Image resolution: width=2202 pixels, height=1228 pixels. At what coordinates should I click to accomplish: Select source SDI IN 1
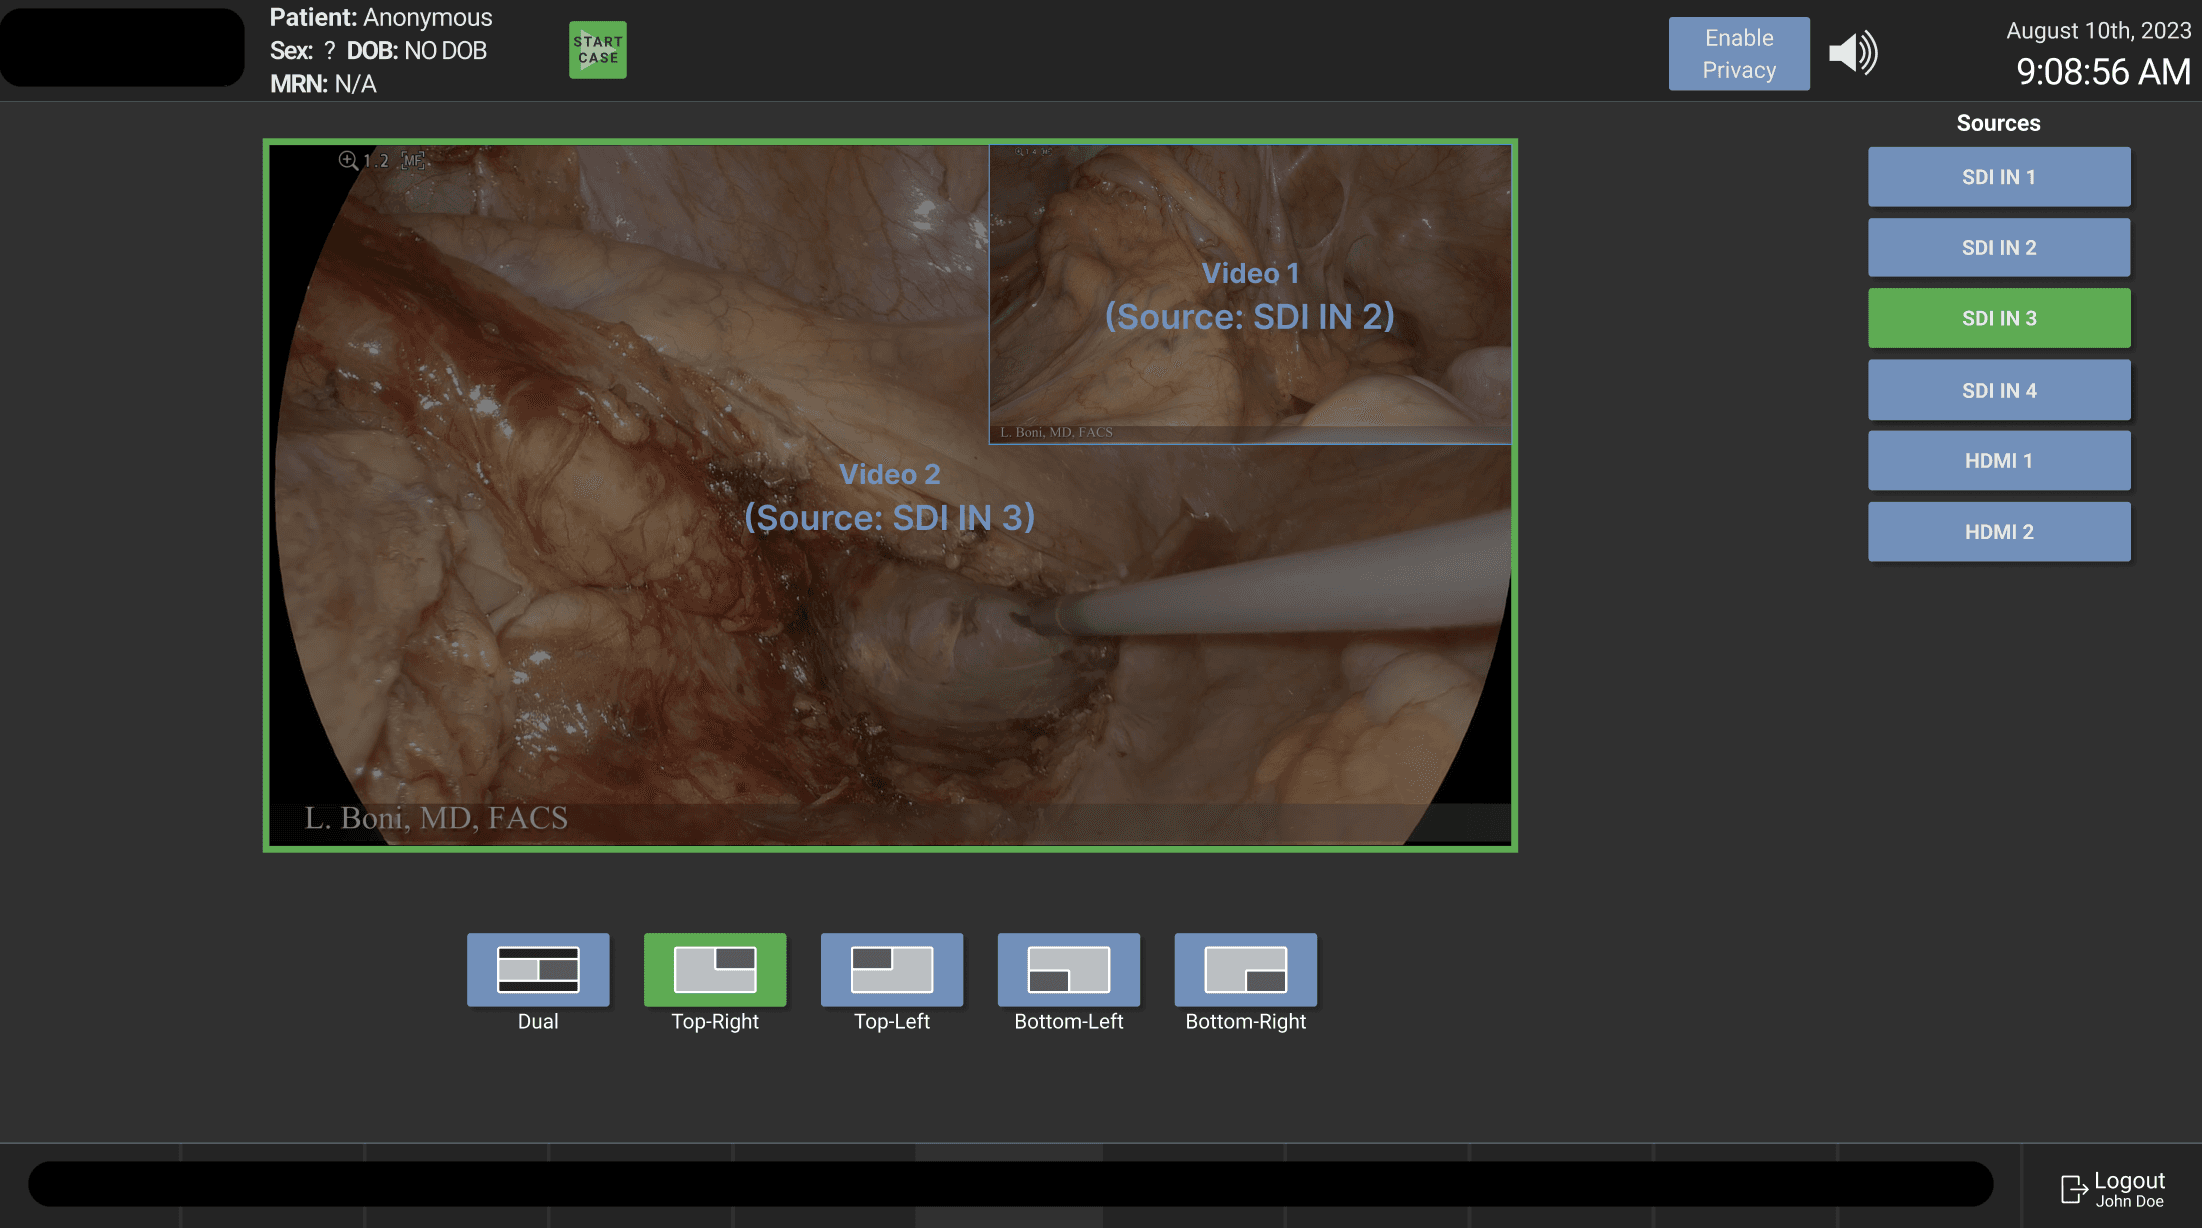(x=1999, y=177)
